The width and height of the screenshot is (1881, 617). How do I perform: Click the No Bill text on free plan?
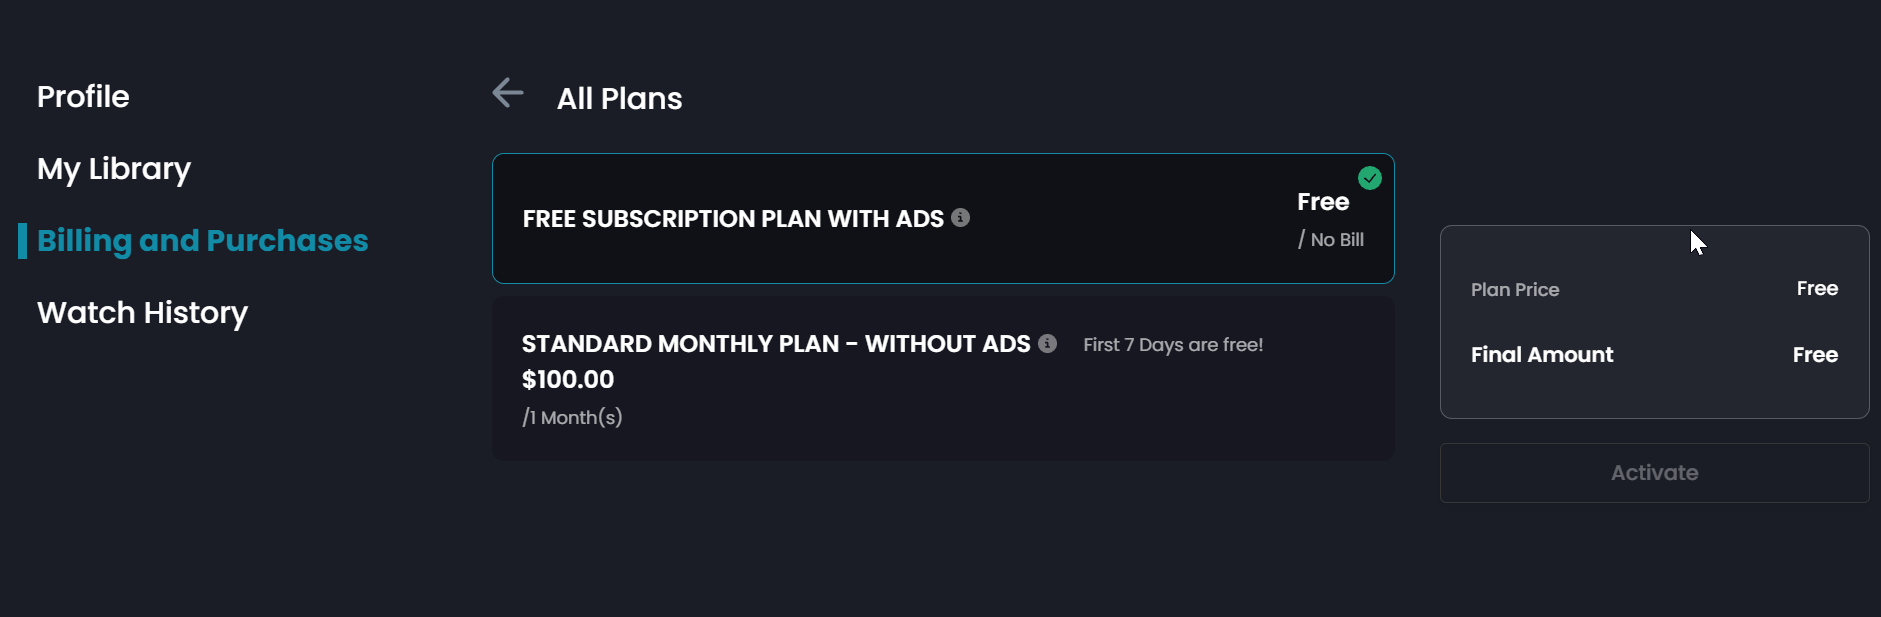pos(1336,240)
